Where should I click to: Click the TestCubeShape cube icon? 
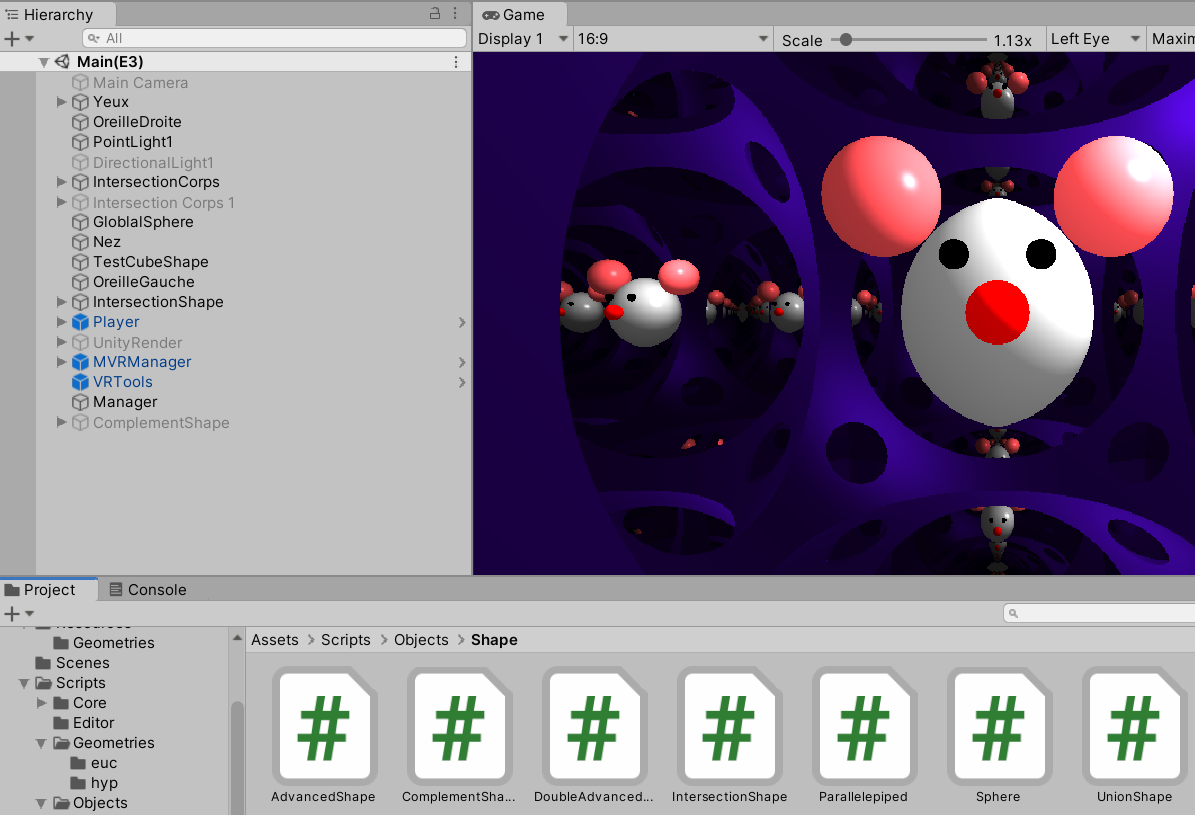[80, 262]
